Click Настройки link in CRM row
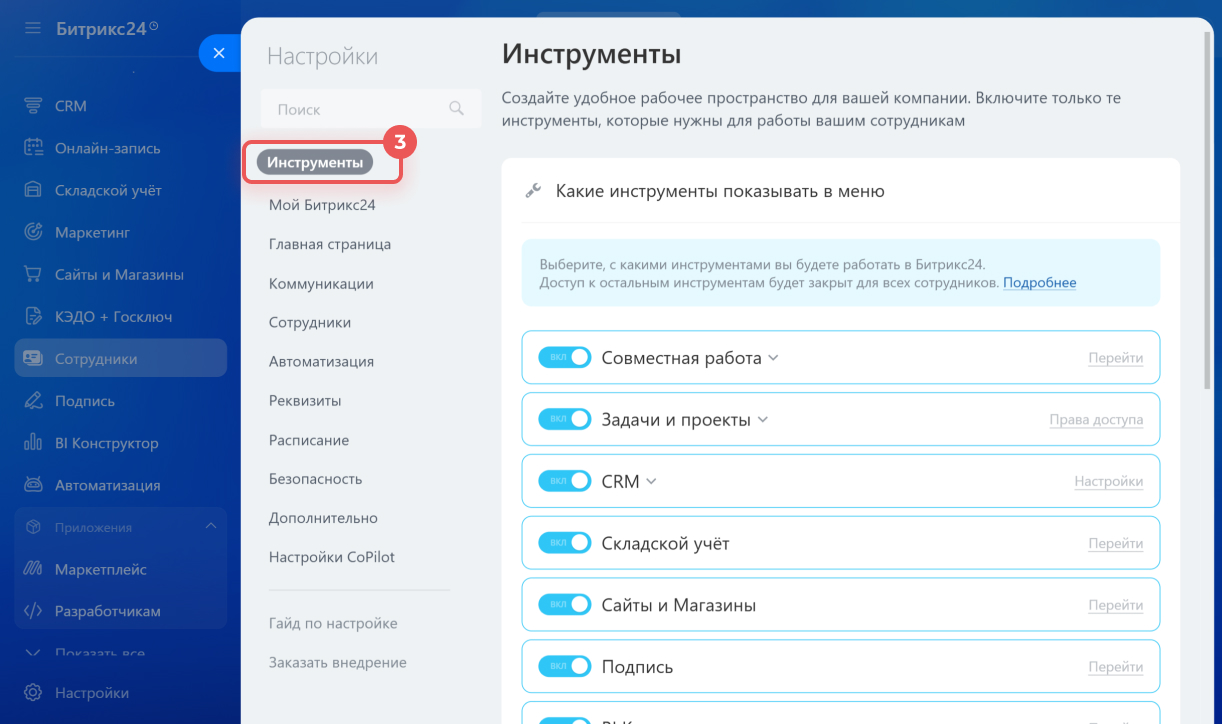This screenshot has height=724, width=1222. (x=1109, y=481)
